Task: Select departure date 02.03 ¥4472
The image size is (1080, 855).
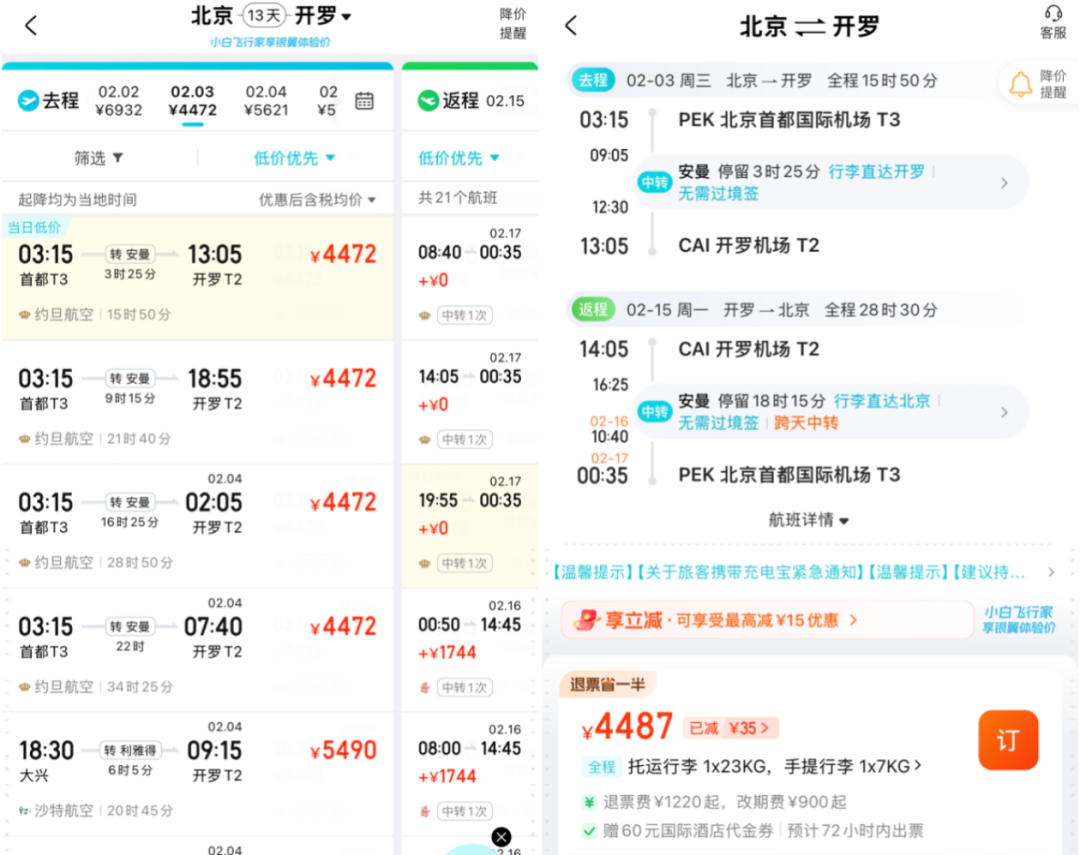Action: click(x=193, y=101)
